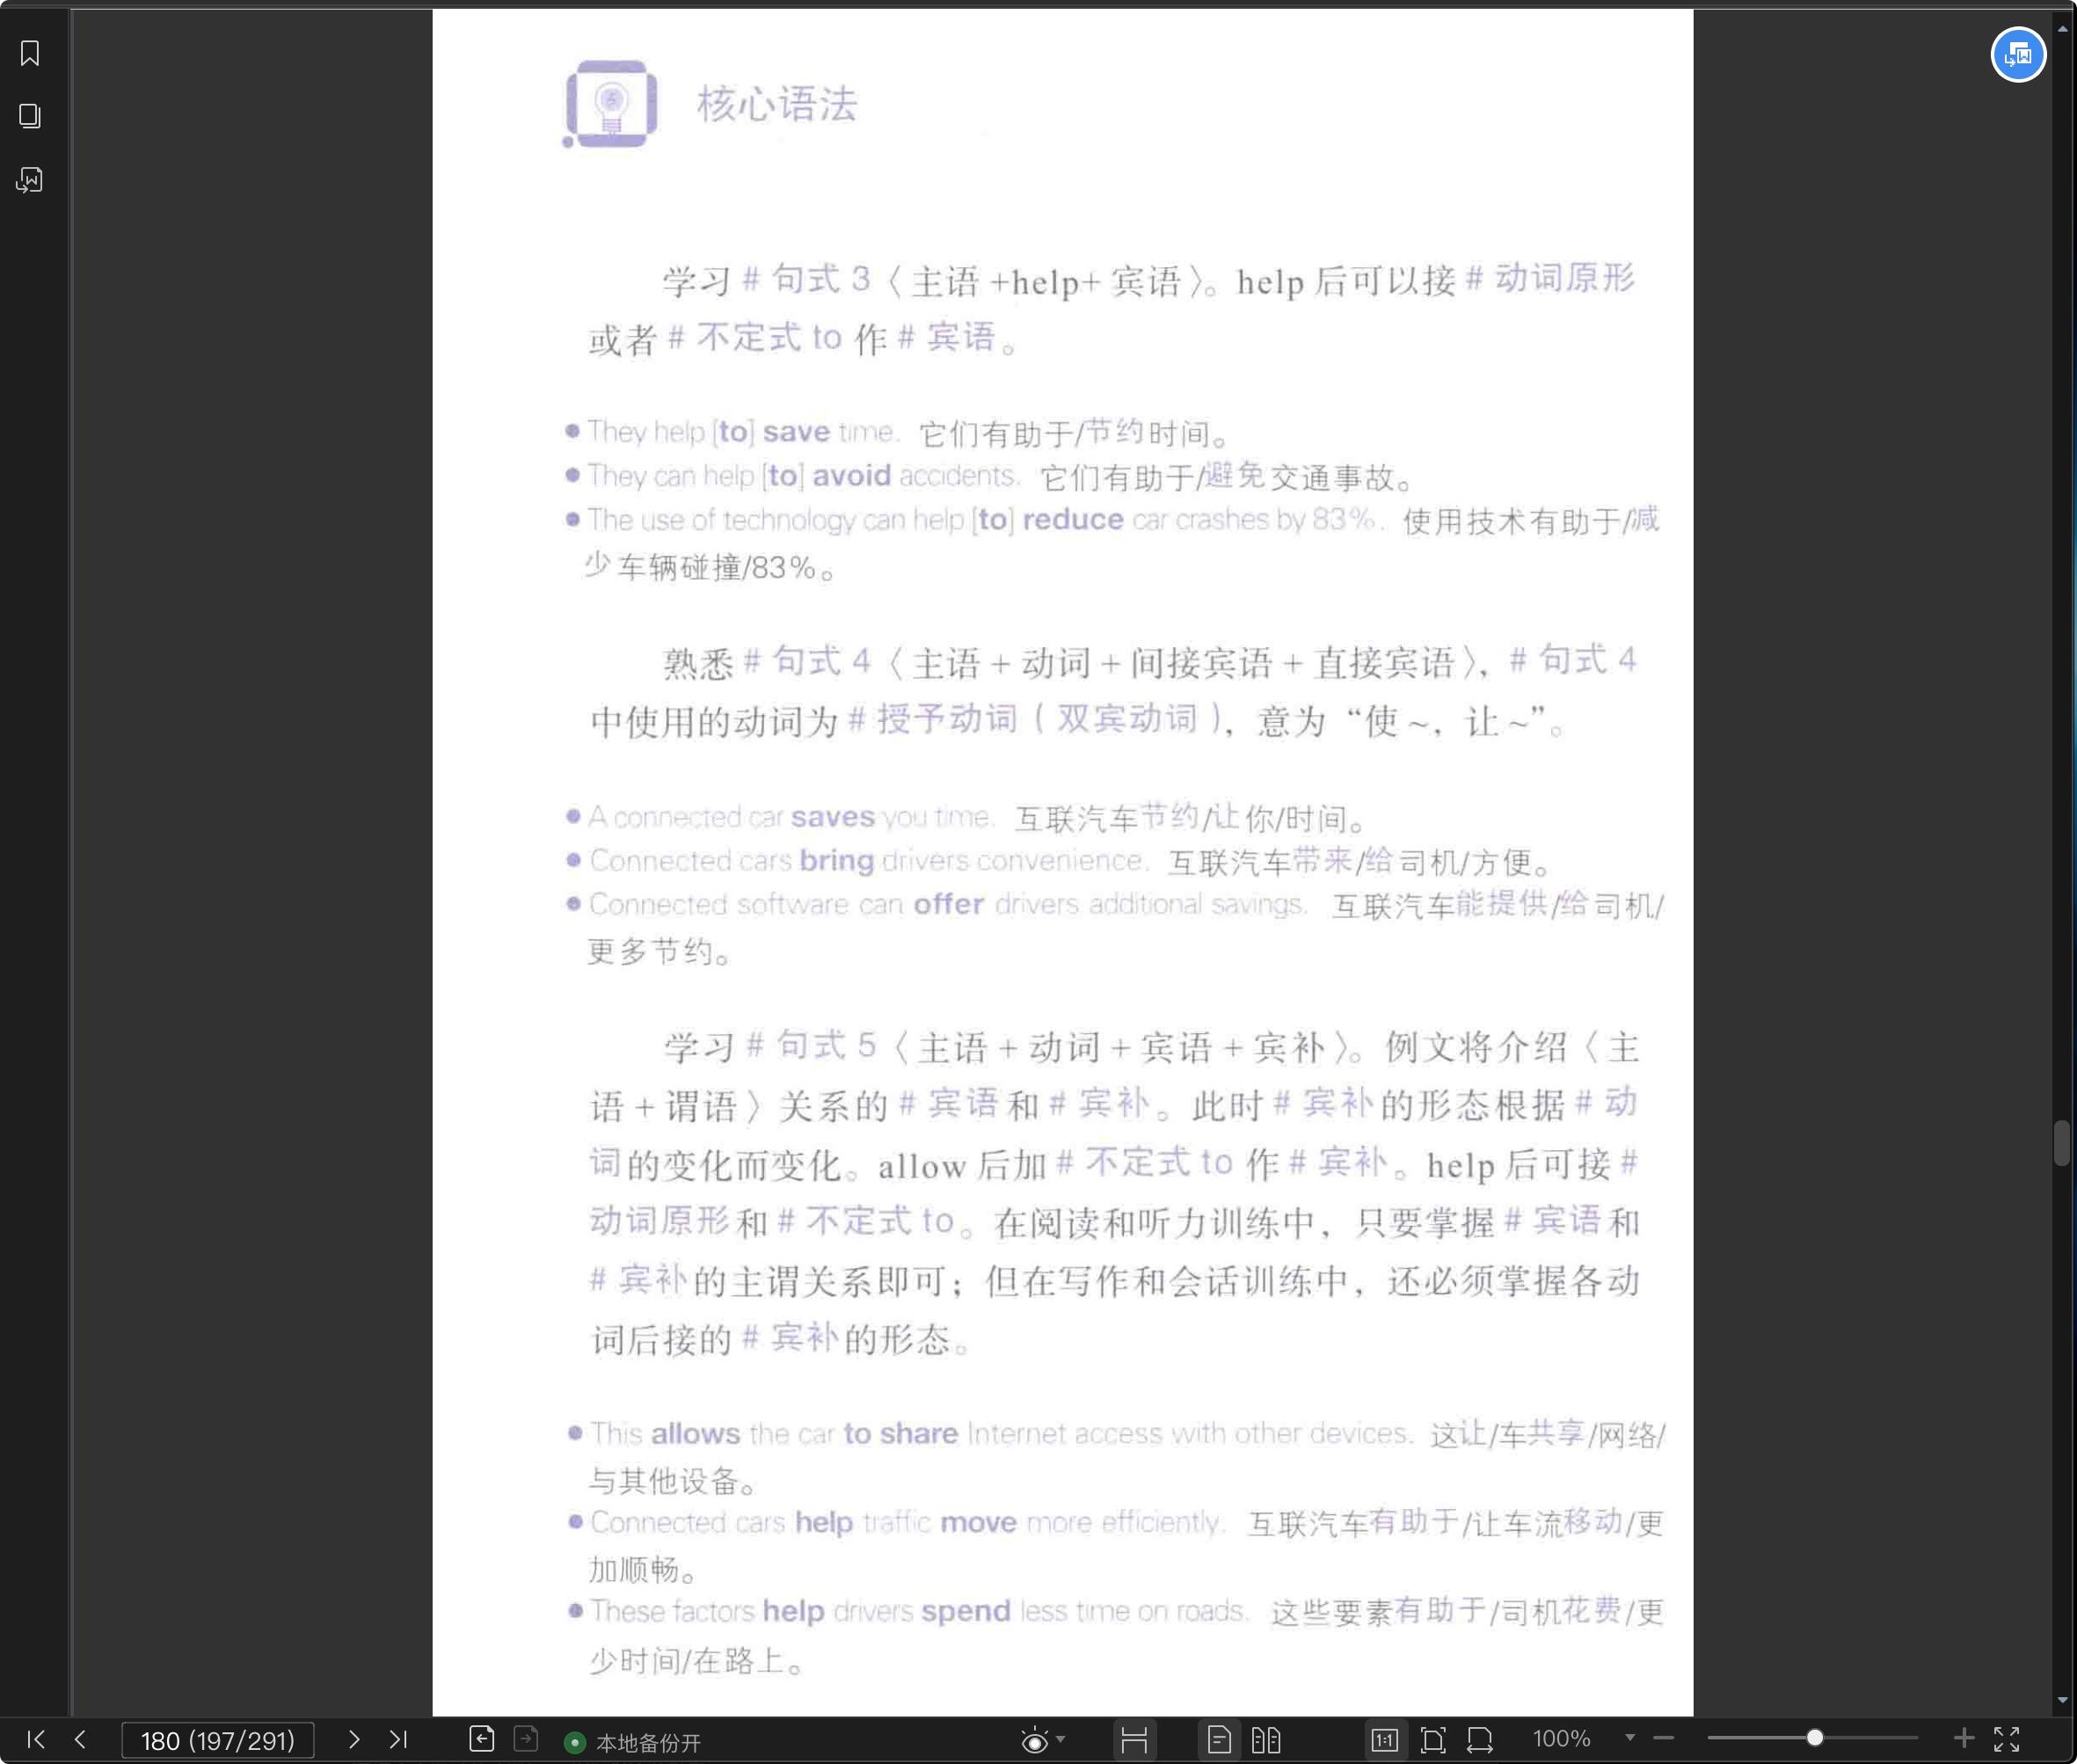The height and width of the screenshot is (1764, 2077).
Task: Click the 核心语法 heading text
Action: pyautogui.click(x=777, y=104)
